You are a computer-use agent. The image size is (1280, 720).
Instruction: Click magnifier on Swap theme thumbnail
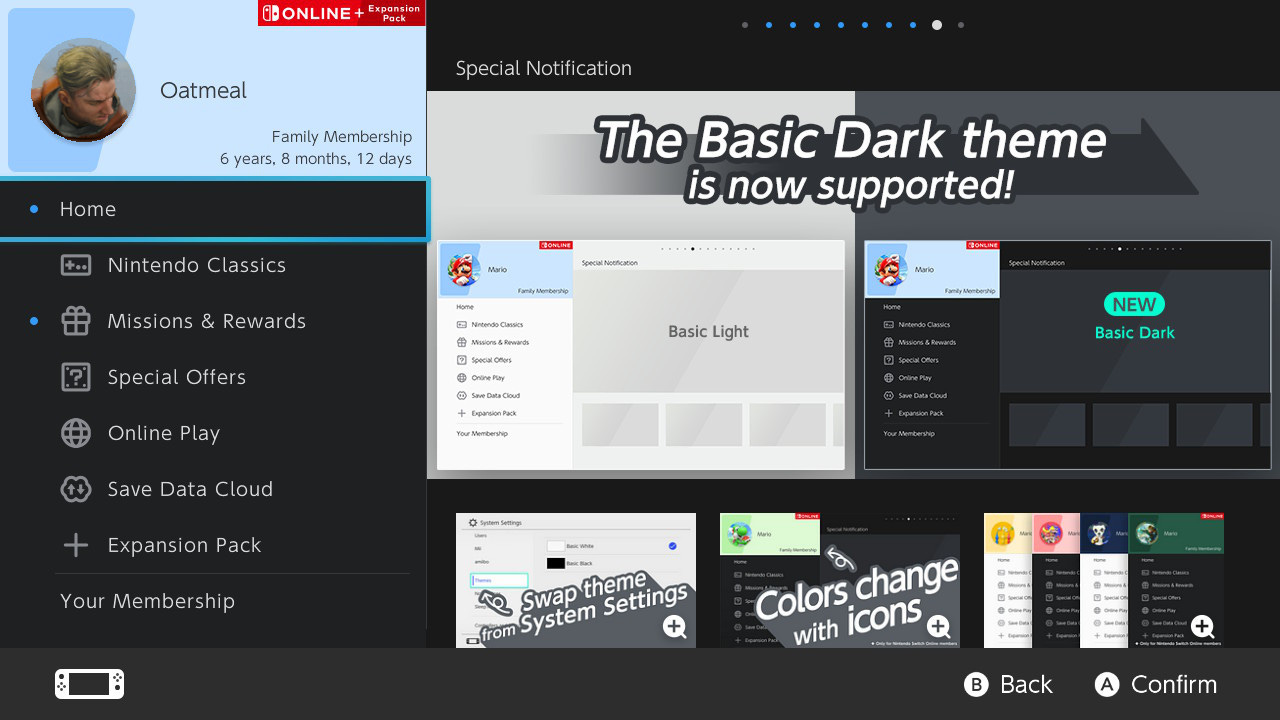(674, 627)
